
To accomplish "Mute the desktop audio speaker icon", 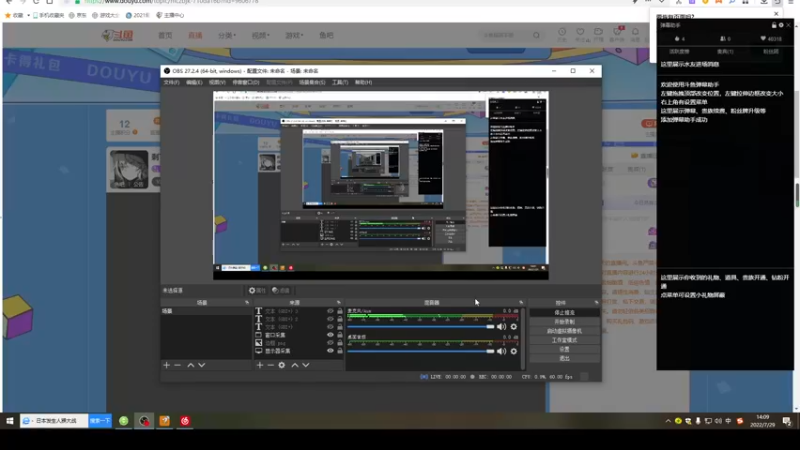I will [x=502, y=351].
